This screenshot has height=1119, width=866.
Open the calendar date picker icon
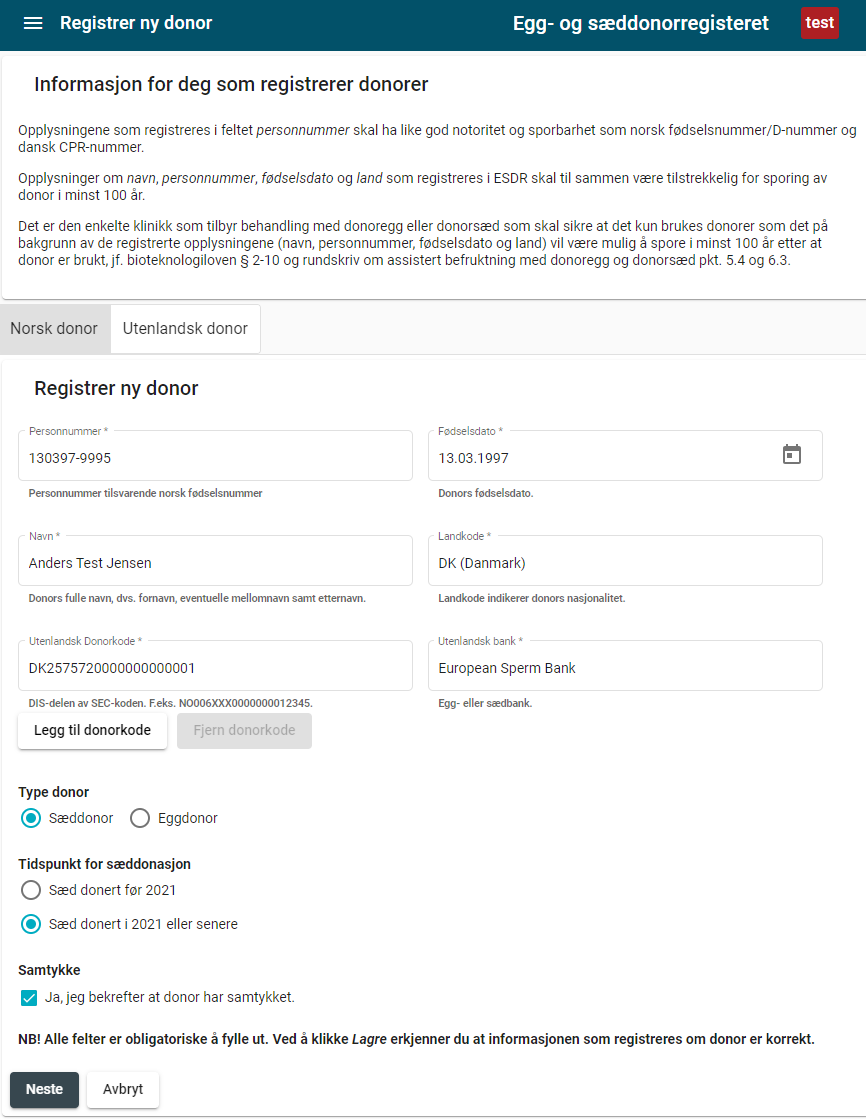tap(791, 455)
